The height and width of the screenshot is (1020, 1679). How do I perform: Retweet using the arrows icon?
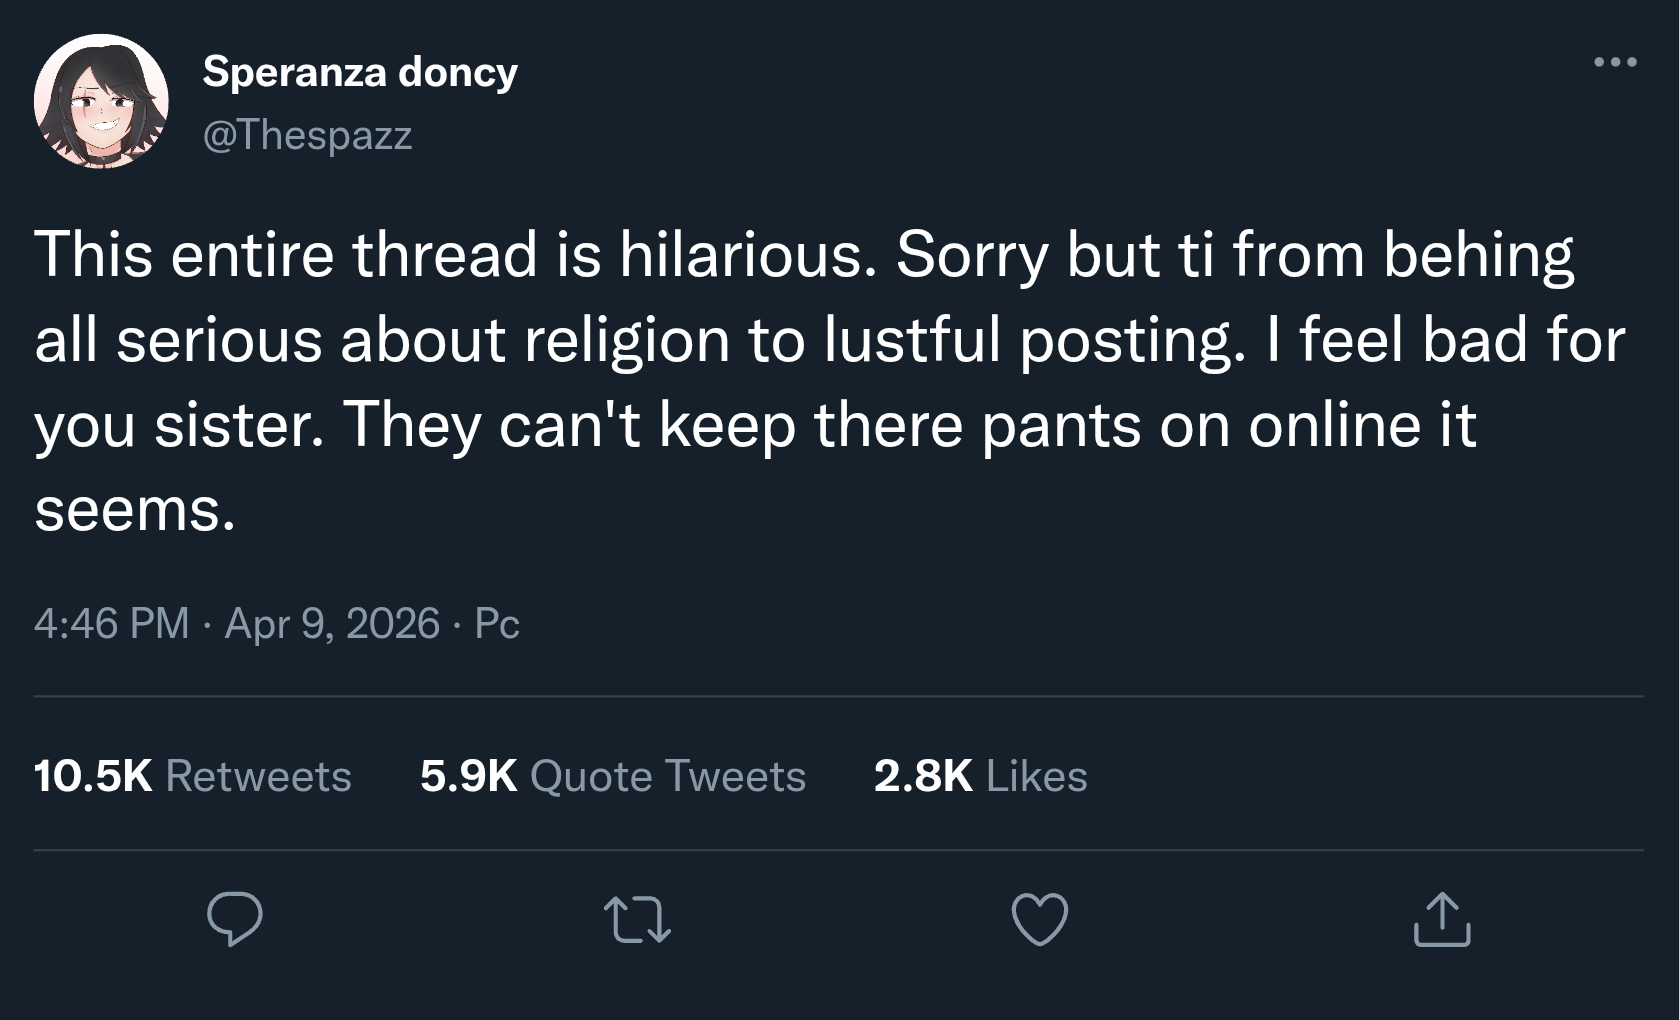tap(637, 920)
